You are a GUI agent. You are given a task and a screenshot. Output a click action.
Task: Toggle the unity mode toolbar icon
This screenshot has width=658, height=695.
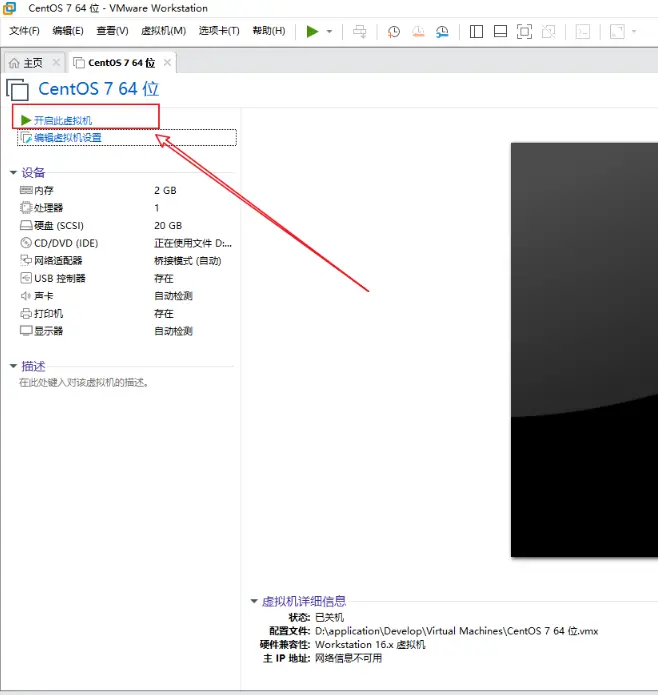pyautogui.click(x=548, y=32)
